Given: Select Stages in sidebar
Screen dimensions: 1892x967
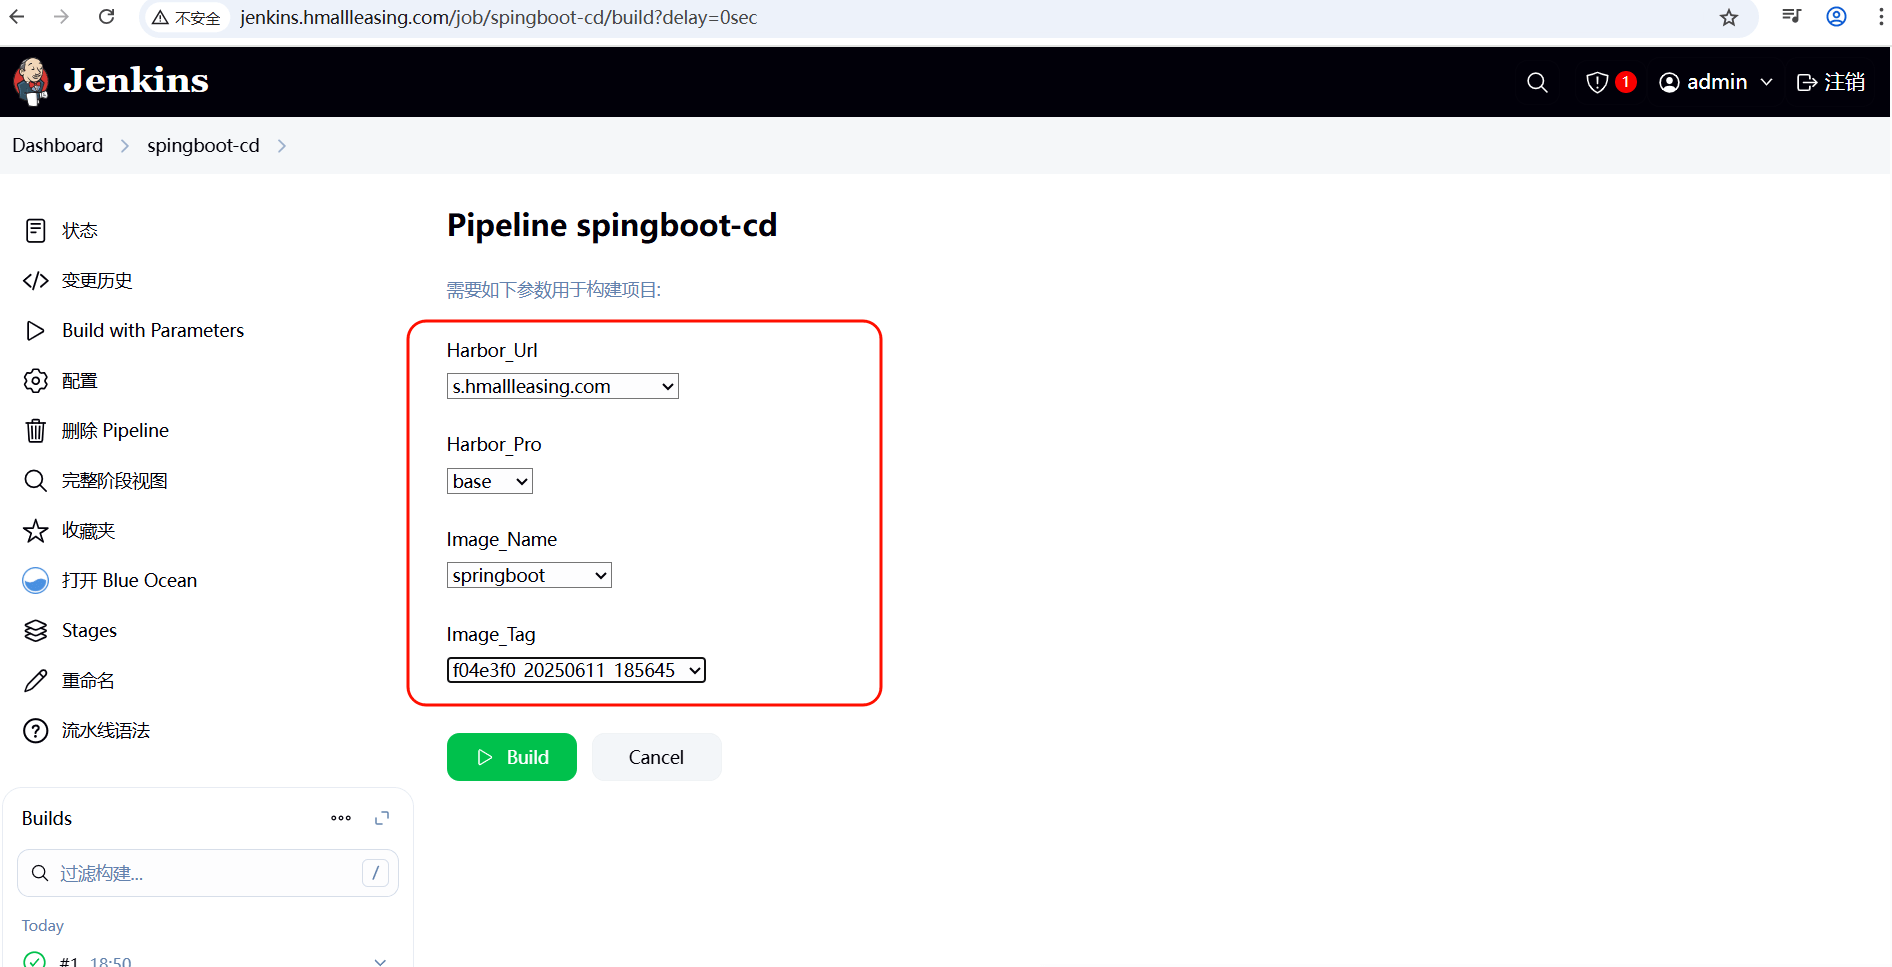Looking at the screenshot, I should (x=89, y=630).
